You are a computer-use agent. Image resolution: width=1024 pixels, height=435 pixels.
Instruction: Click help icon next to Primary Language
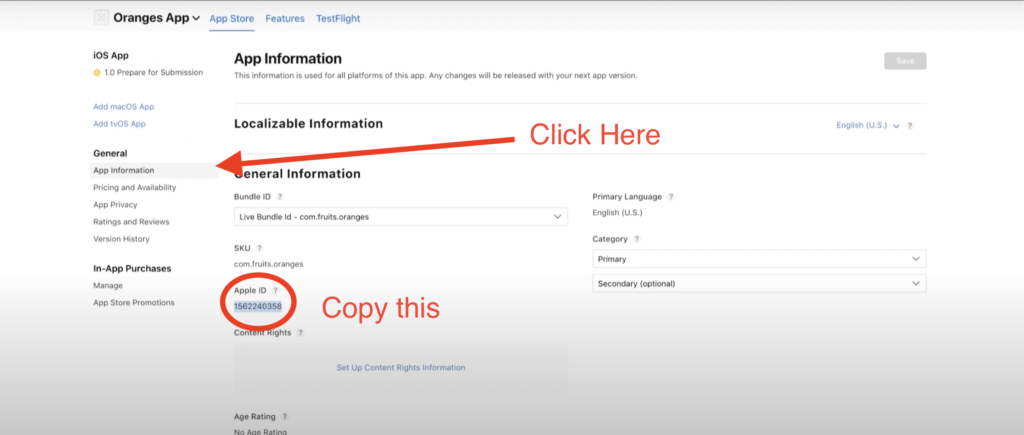tap(671, 197)
